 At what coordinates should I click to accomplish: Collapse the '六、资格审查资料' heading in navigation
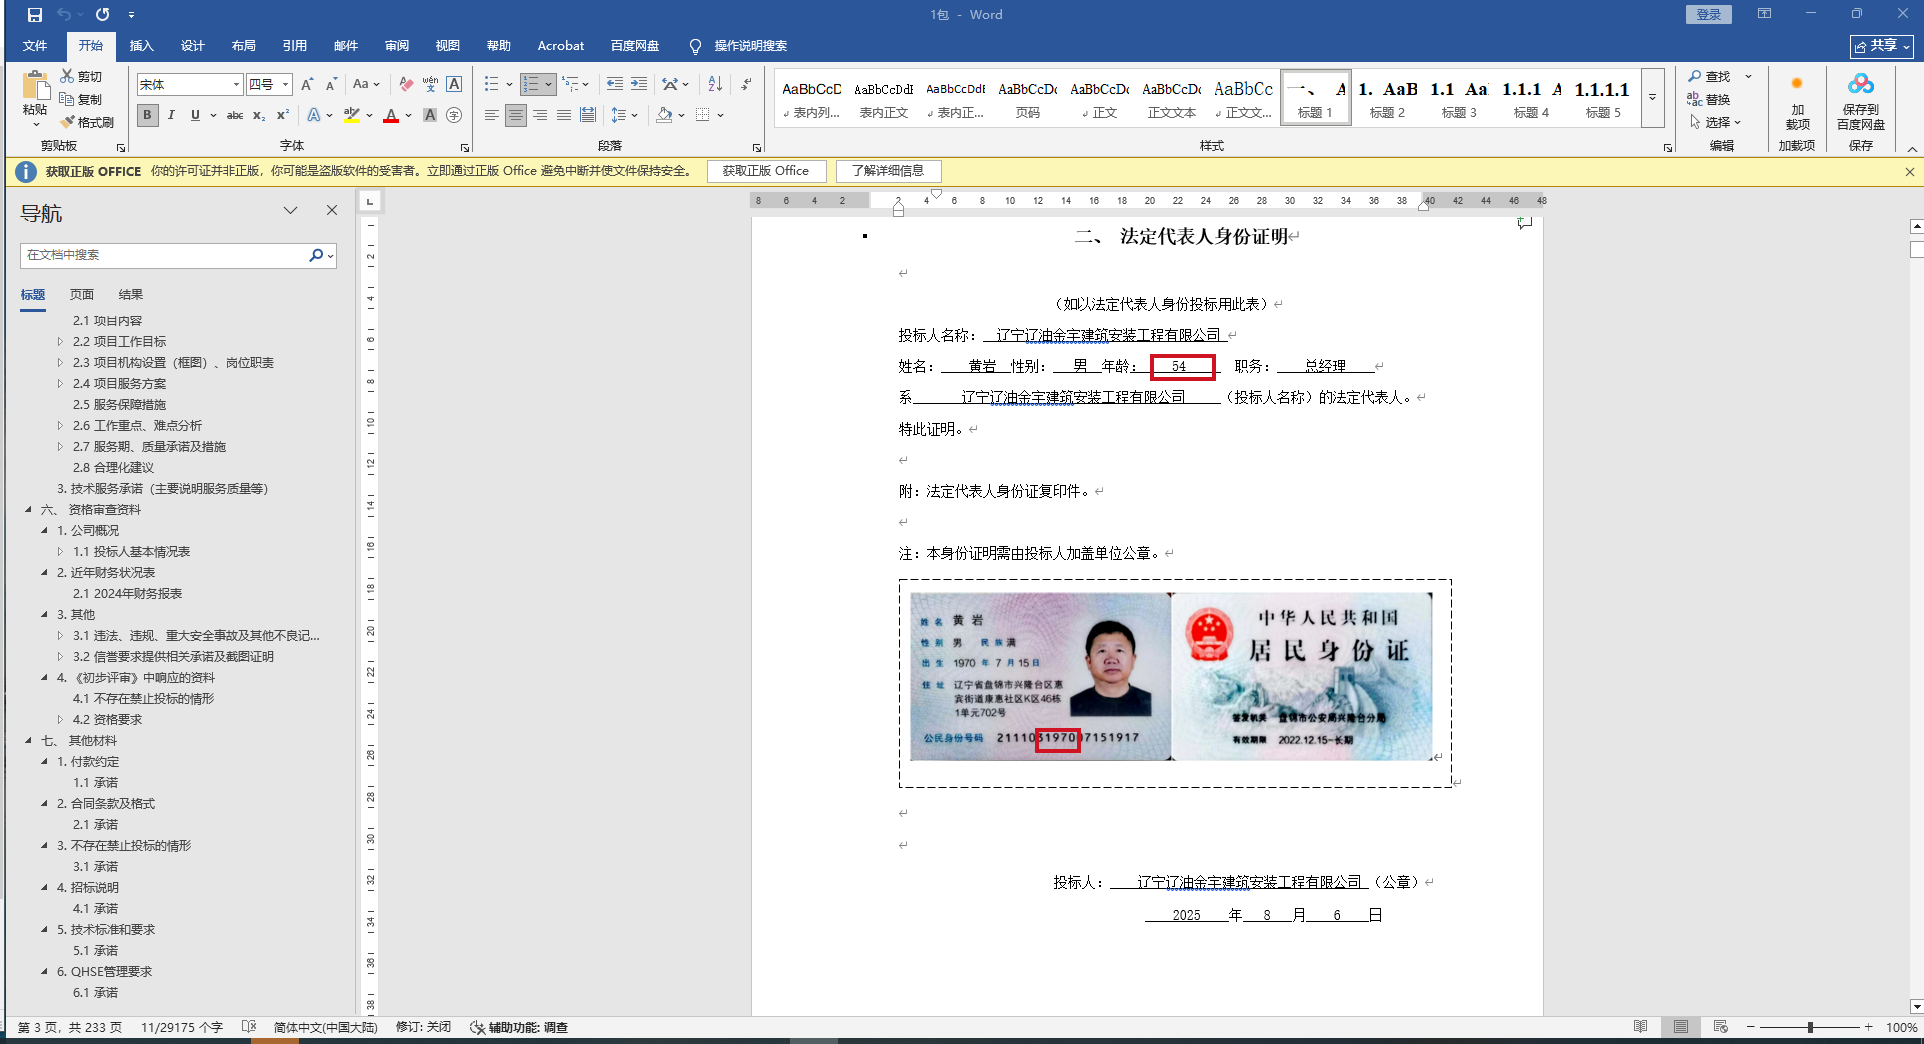point(28,510)
